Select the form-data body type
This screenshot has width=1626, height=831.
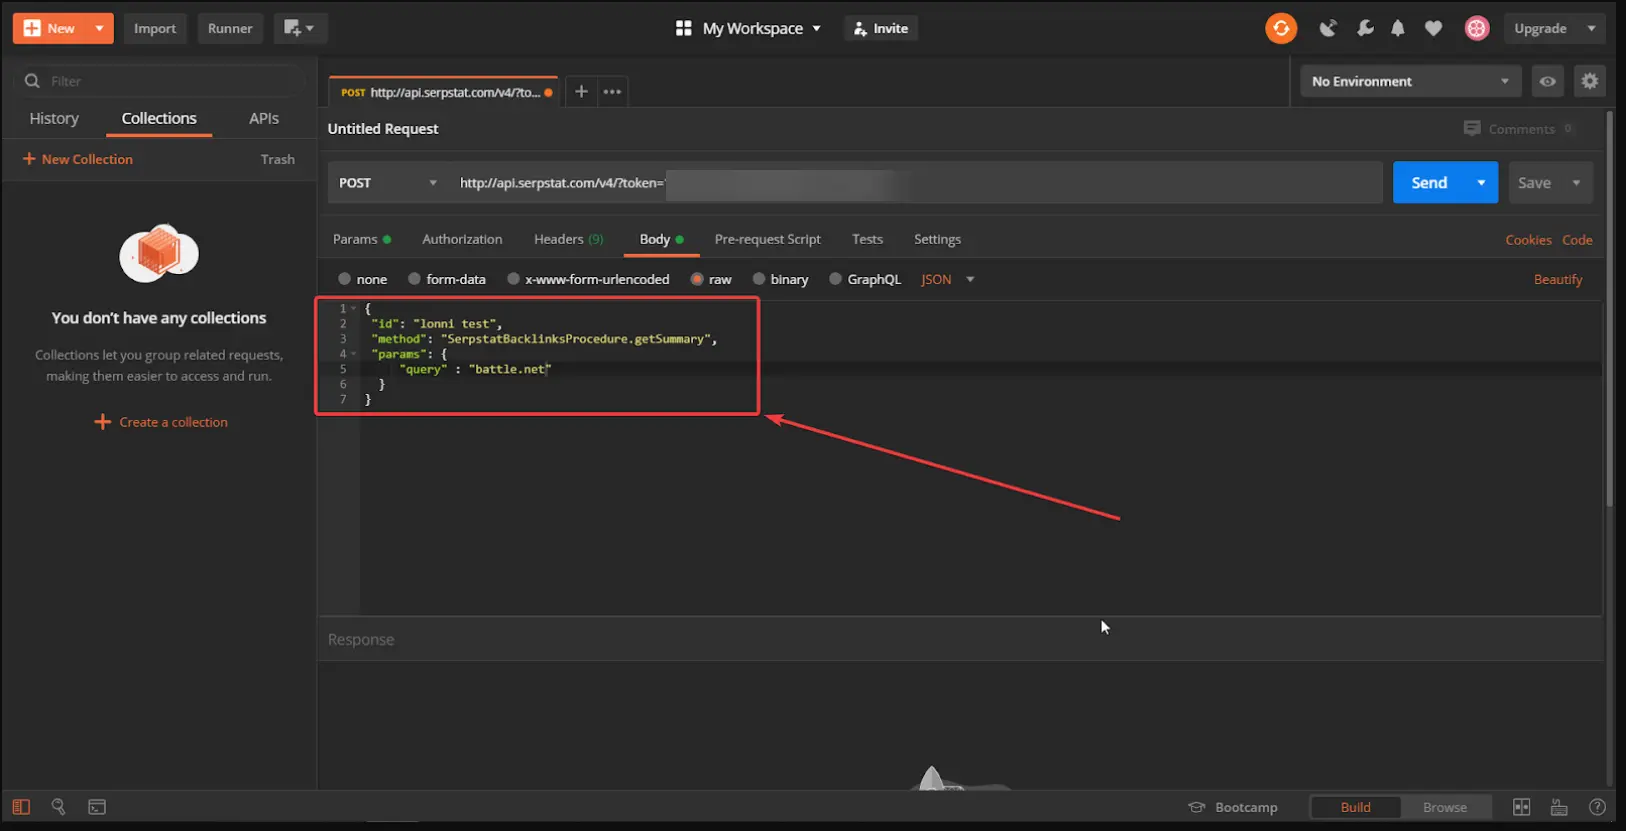click(414, 279)
